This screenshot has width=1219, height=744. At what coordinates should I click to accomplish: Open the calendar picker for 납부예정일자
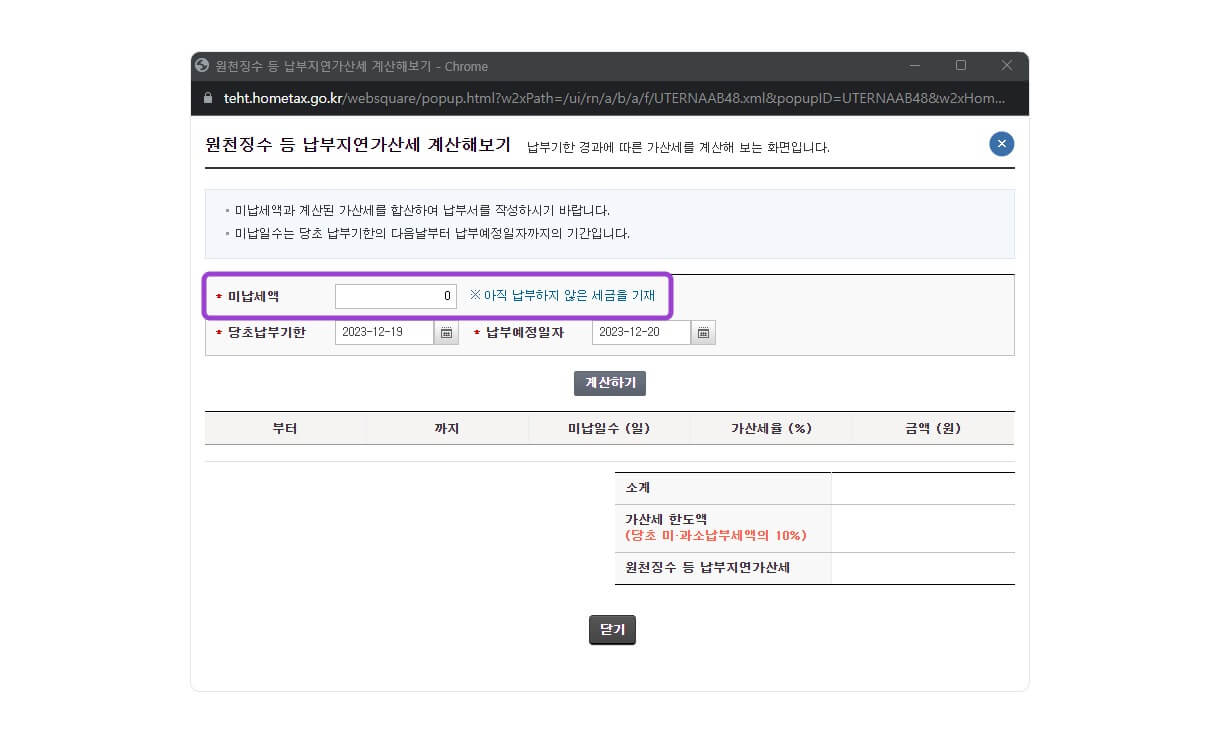pyautogui.click(x=703, y=333)
